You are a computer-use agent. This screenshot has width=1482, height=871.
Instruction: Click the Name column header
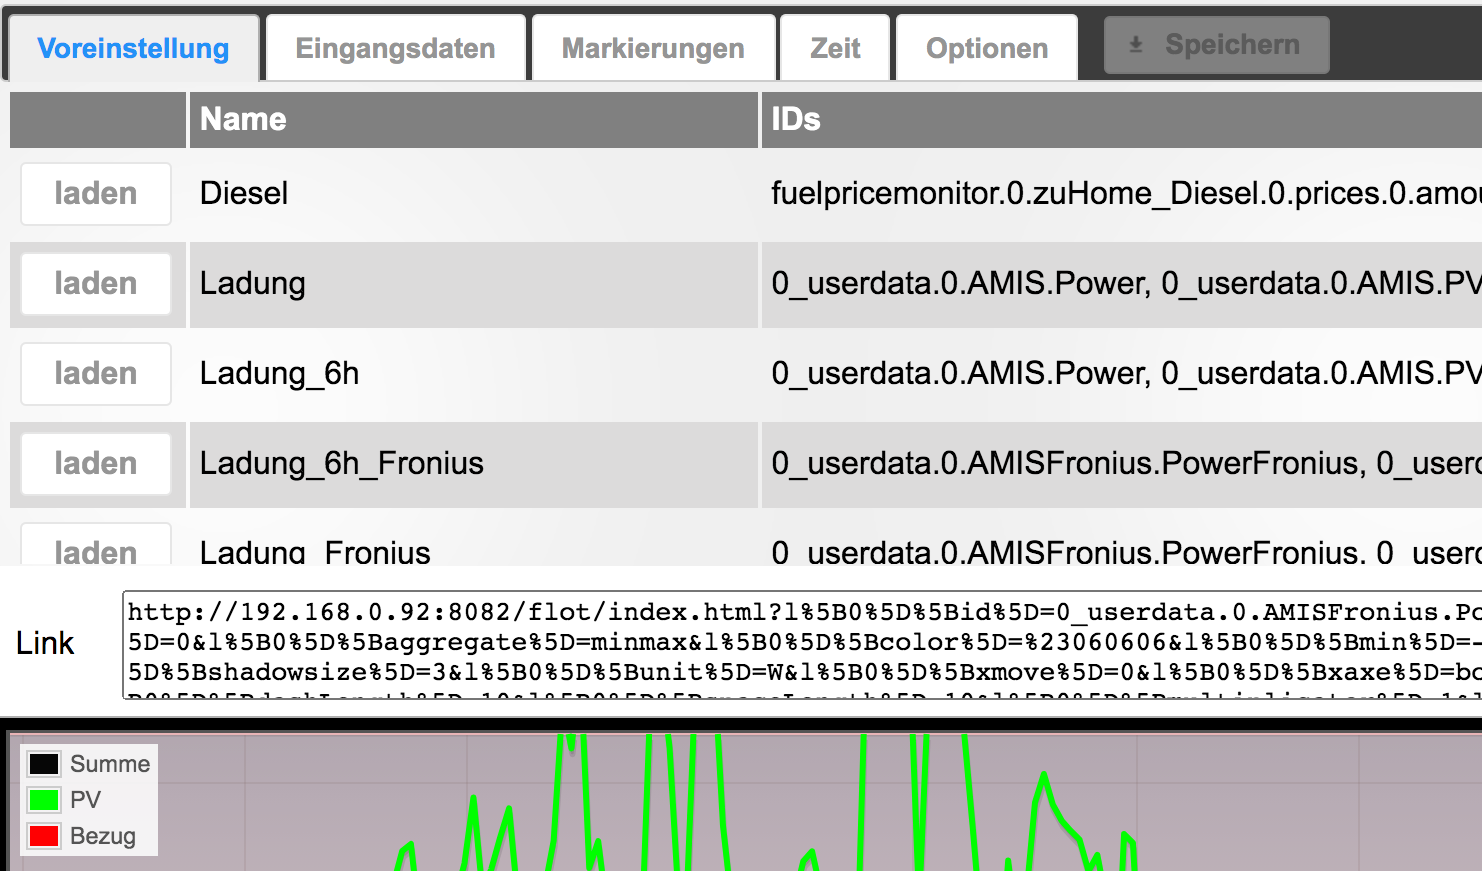click(474, 120)
